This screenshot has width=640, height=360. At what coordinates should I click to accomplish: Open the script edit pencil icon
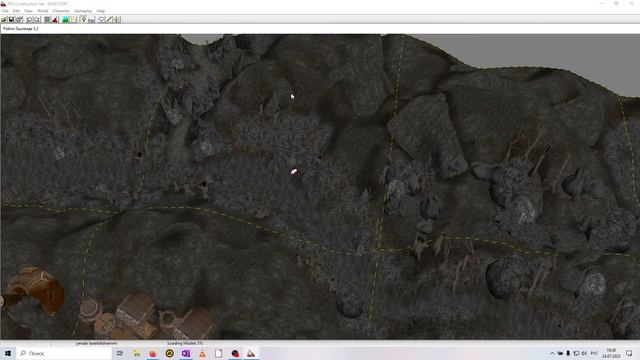[109, 20]
